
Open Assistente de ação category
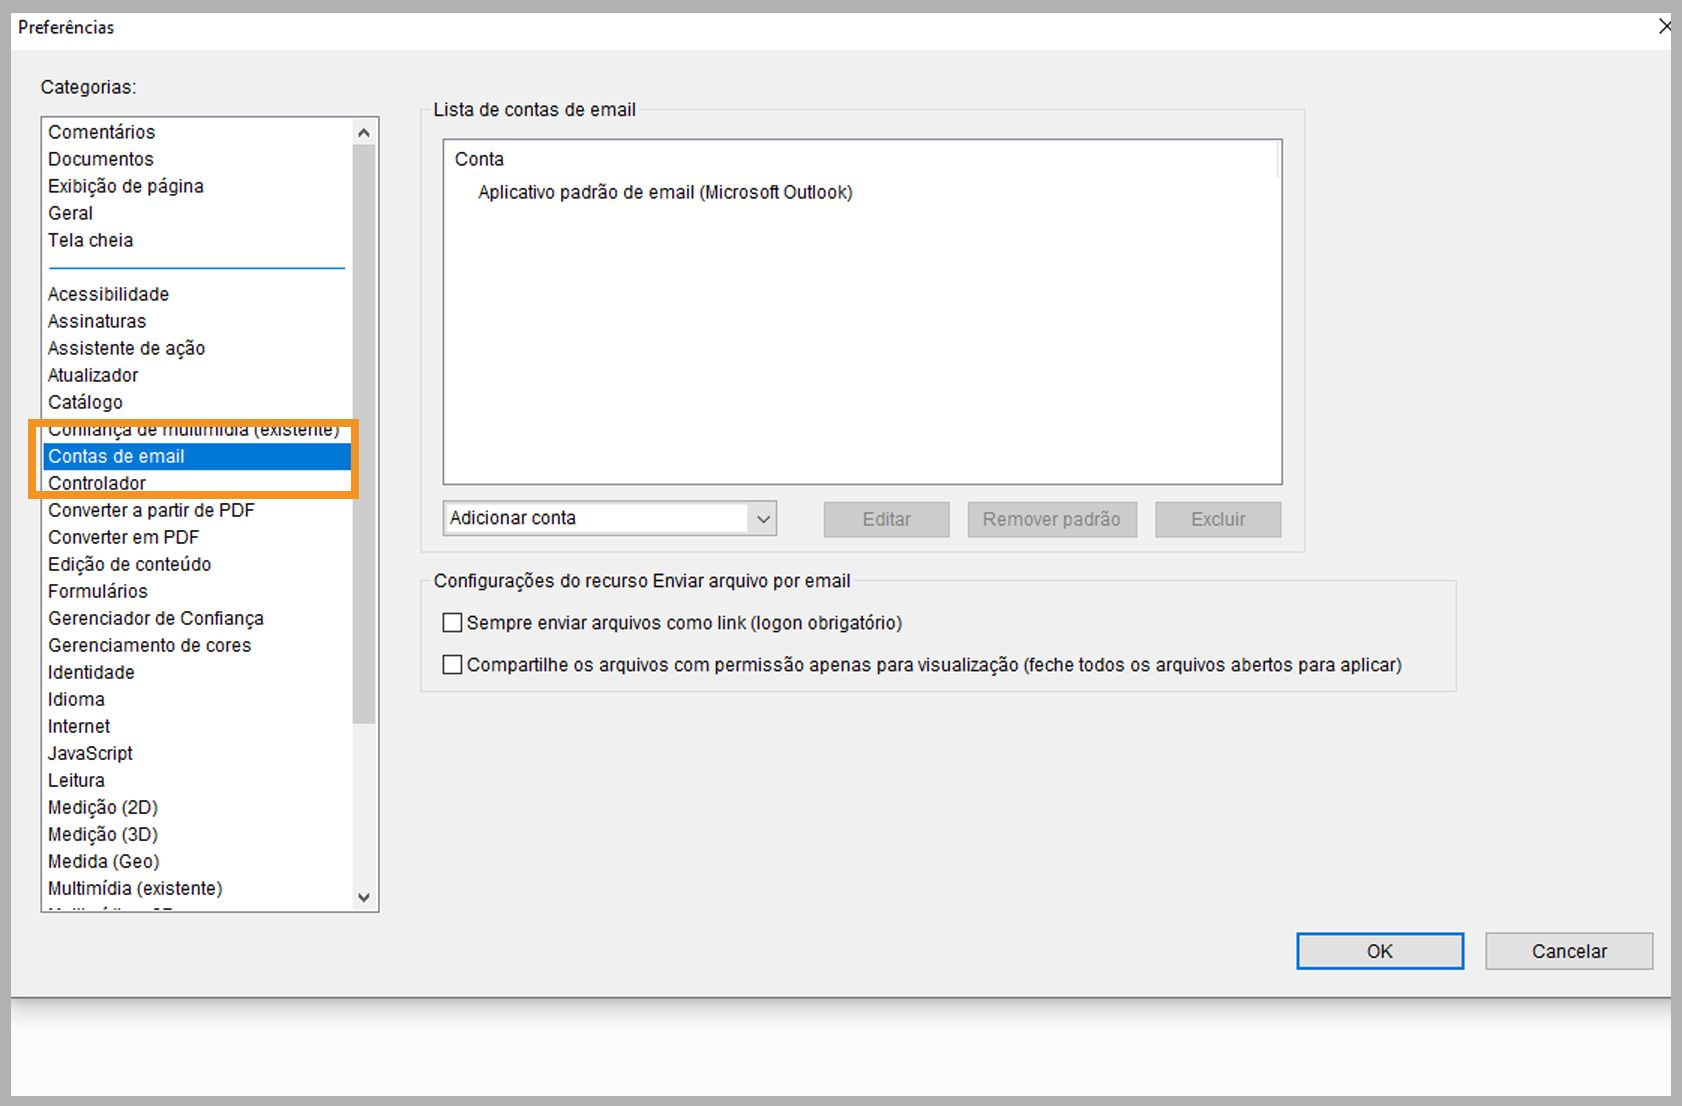[x=126, y=348]
